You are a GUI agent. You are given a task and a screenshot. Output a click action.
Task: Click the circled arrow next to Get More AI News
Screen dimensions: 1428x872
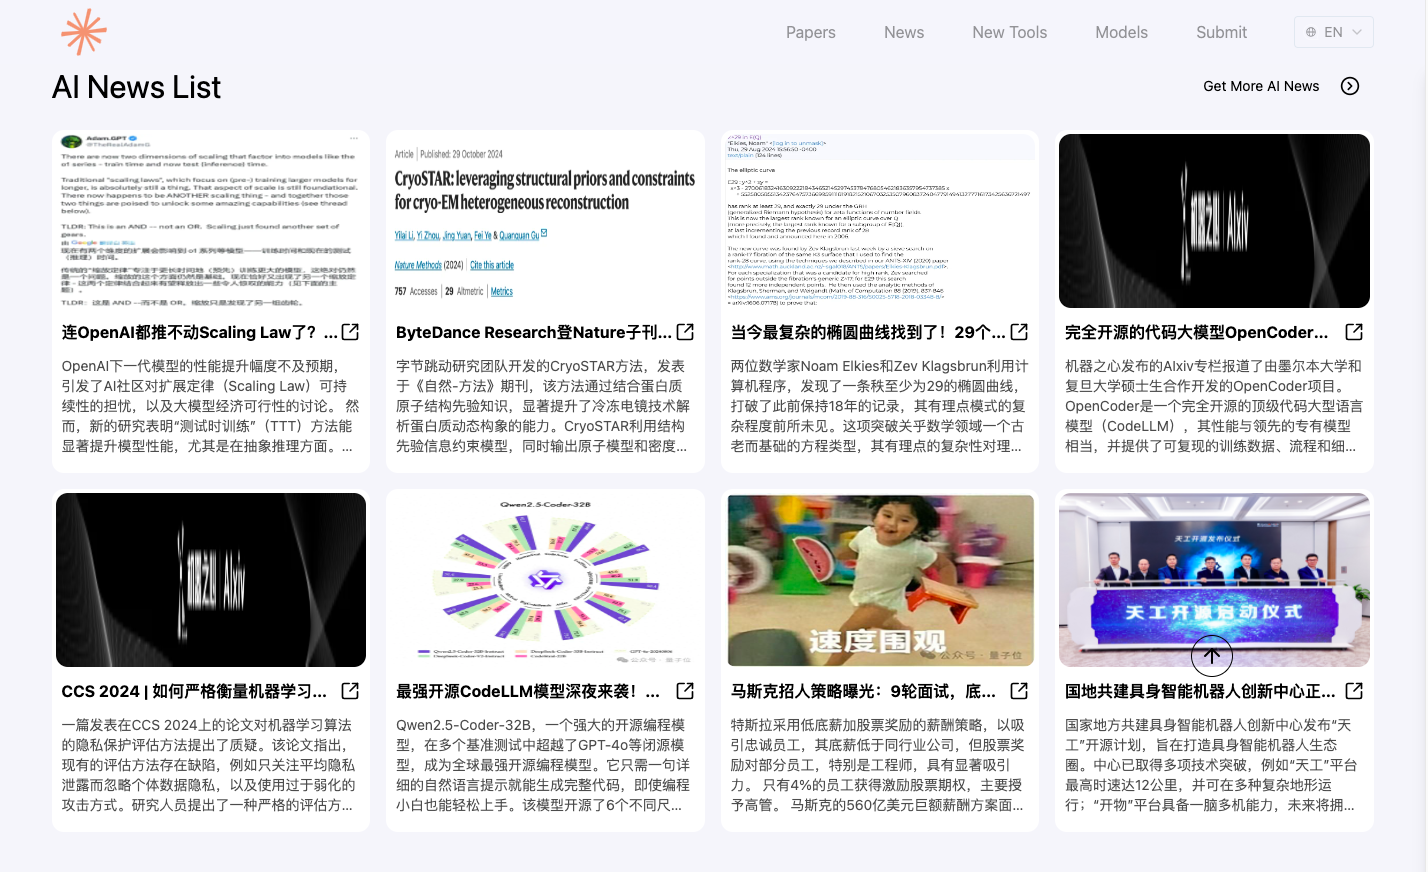pos(1350,86)
